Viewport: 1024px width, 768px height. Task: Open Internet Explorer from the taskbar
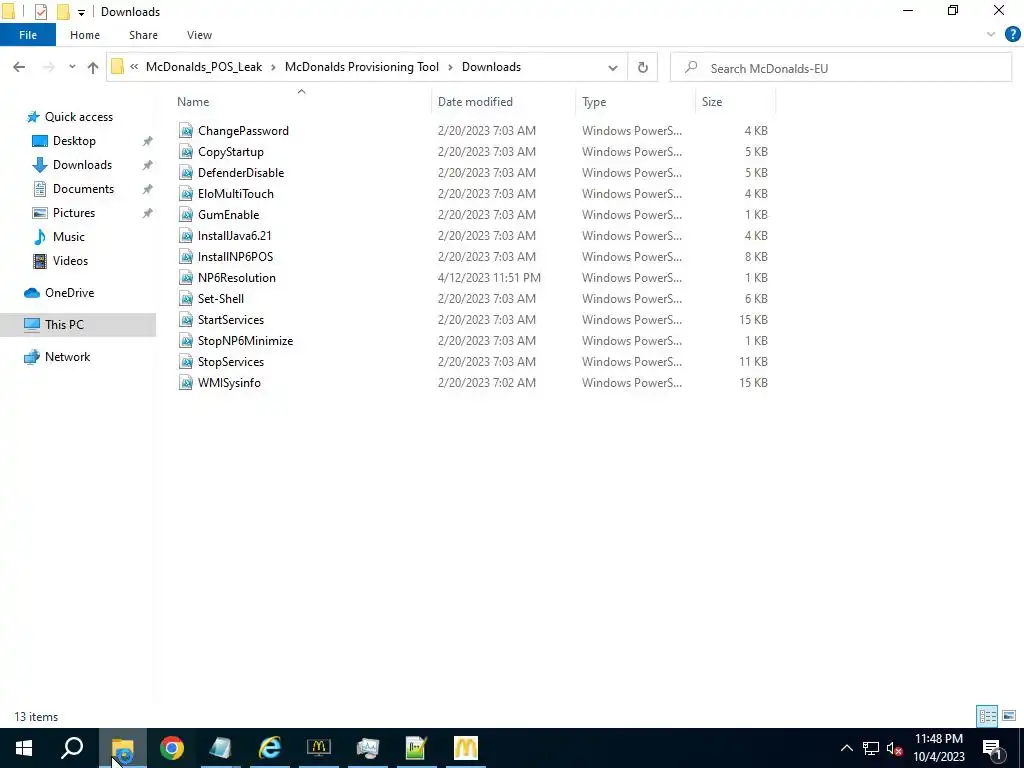tap(270, 748)
